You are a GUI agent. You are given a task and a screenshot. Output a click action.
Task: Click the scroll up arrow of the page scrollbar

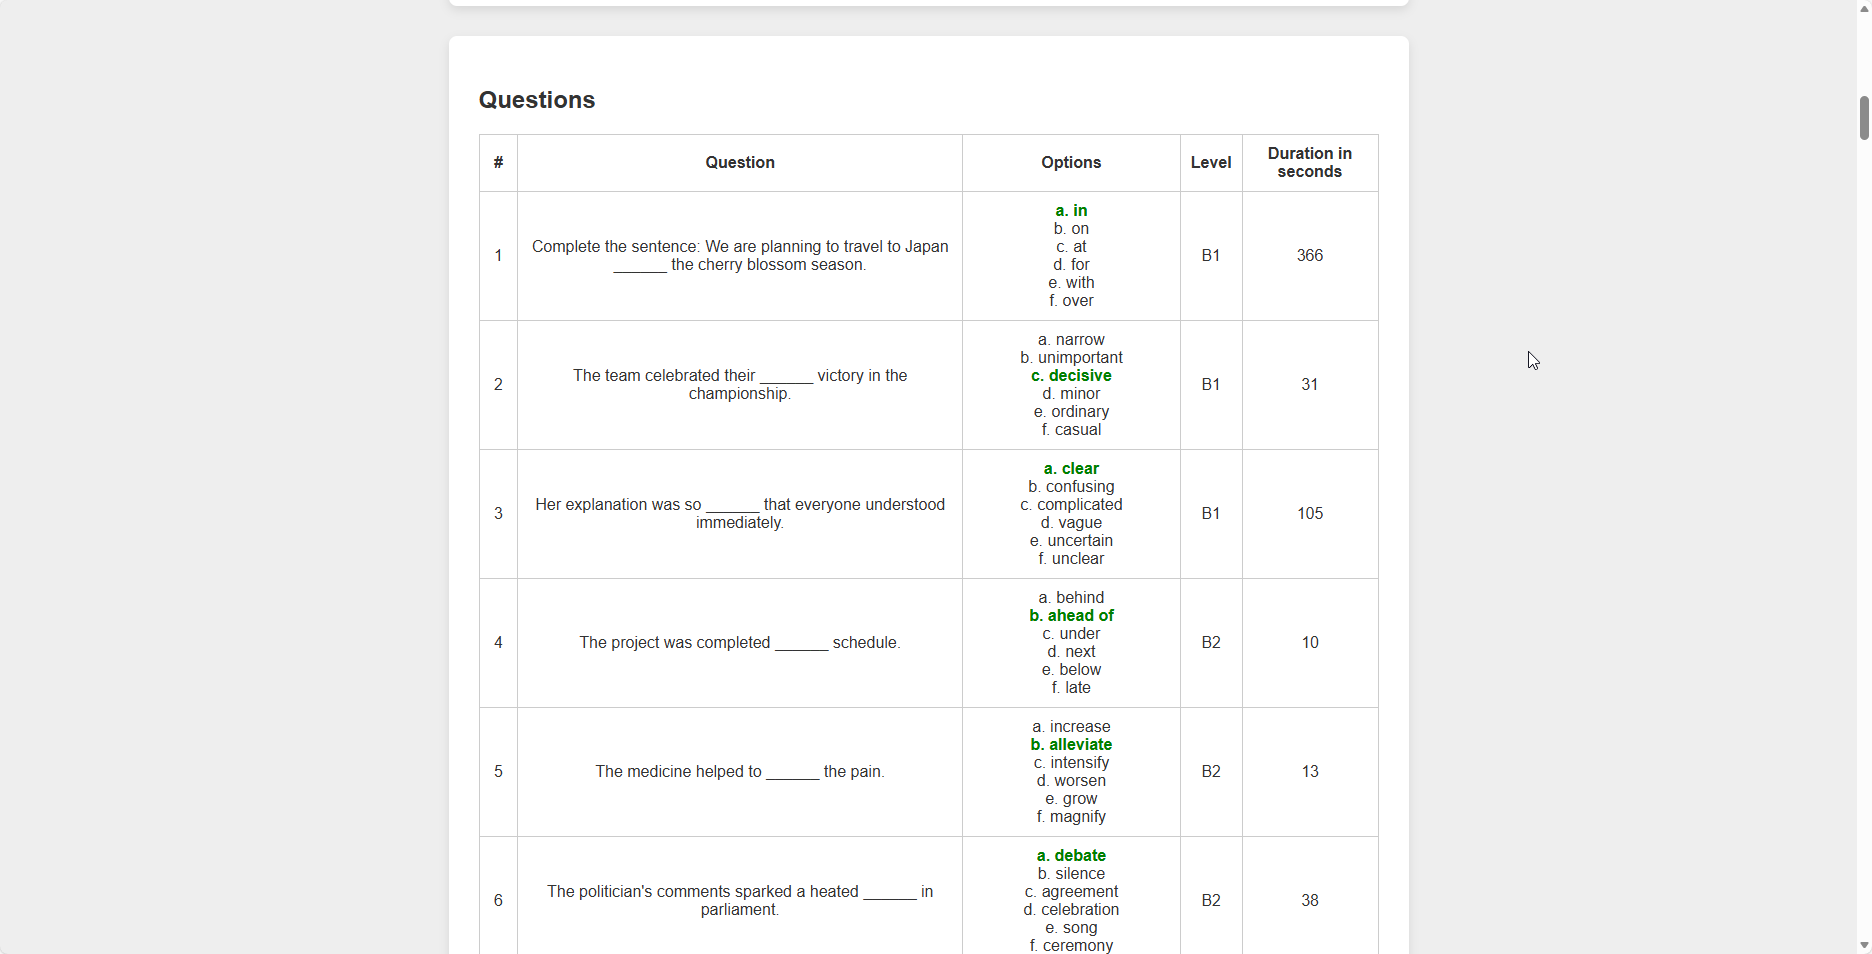(x=1864, y=8)
